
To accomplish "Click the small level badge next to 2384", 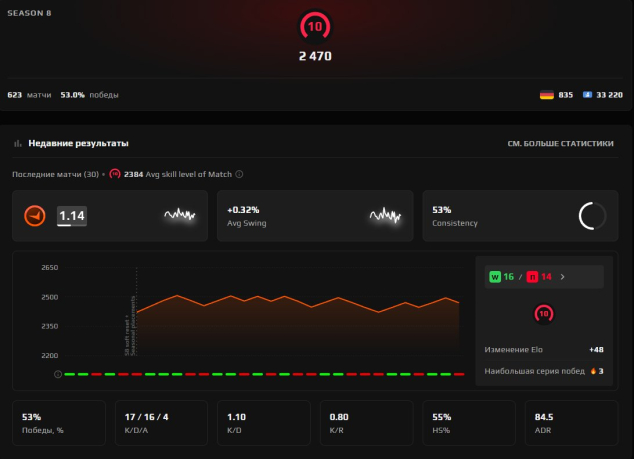I will [x=115, y=174].
